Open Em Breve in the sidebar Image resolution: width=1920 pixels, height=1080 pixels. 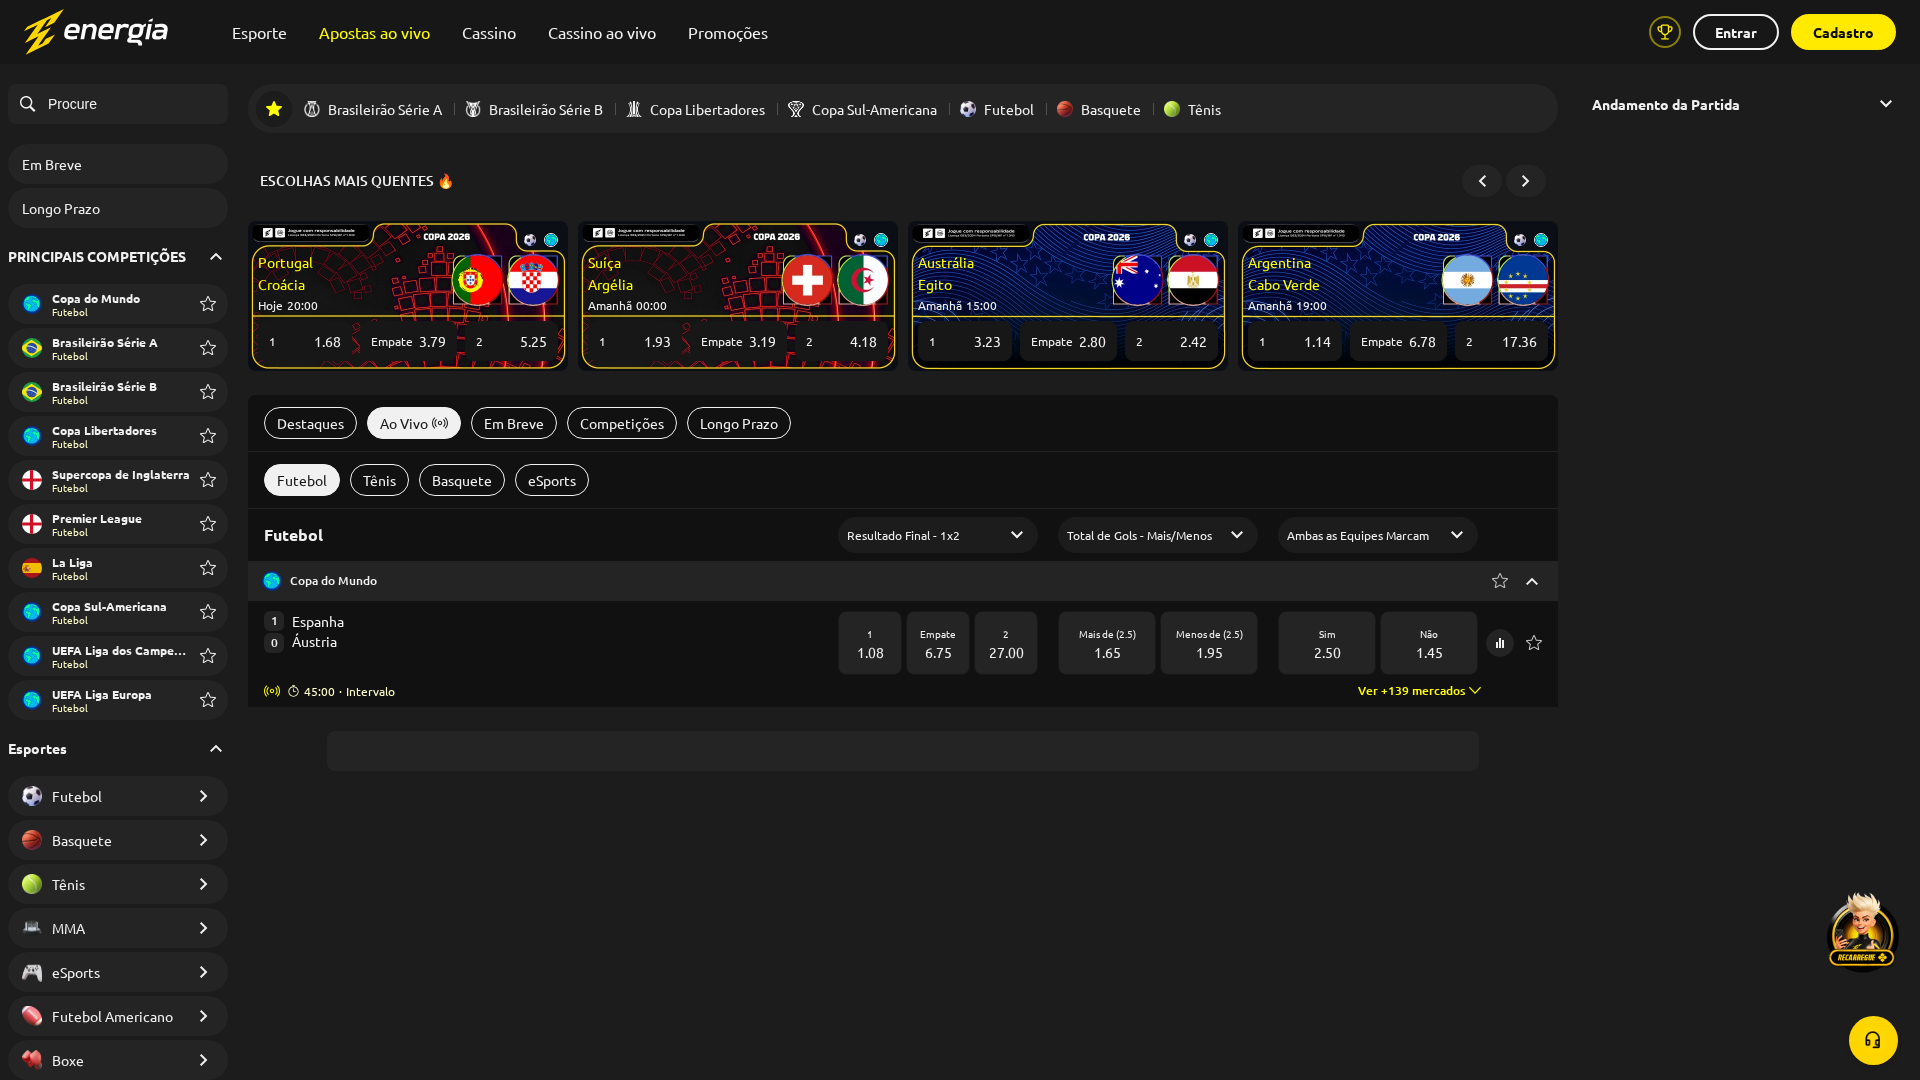[118, 164]
